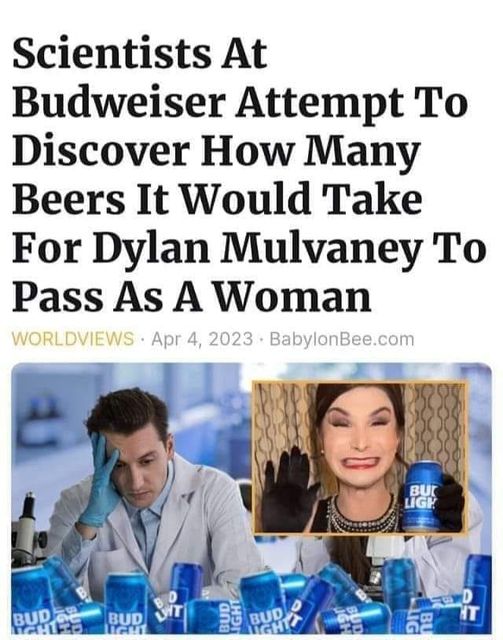Image resolution: width=503 pixels, height=640 pixels.
Task: Open the article via its headline
Action: coord(249,176)
